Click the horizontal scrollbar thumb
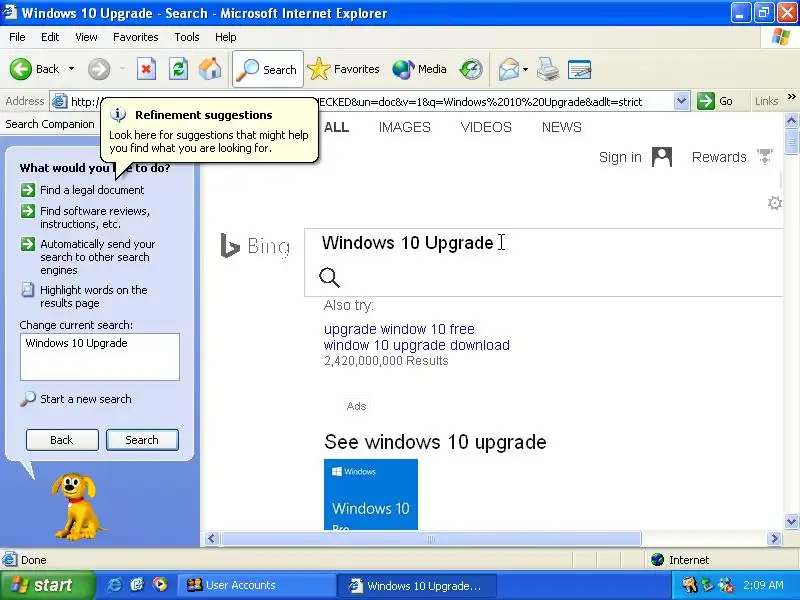This screenshot has height=600, width=800. (431, 538)
